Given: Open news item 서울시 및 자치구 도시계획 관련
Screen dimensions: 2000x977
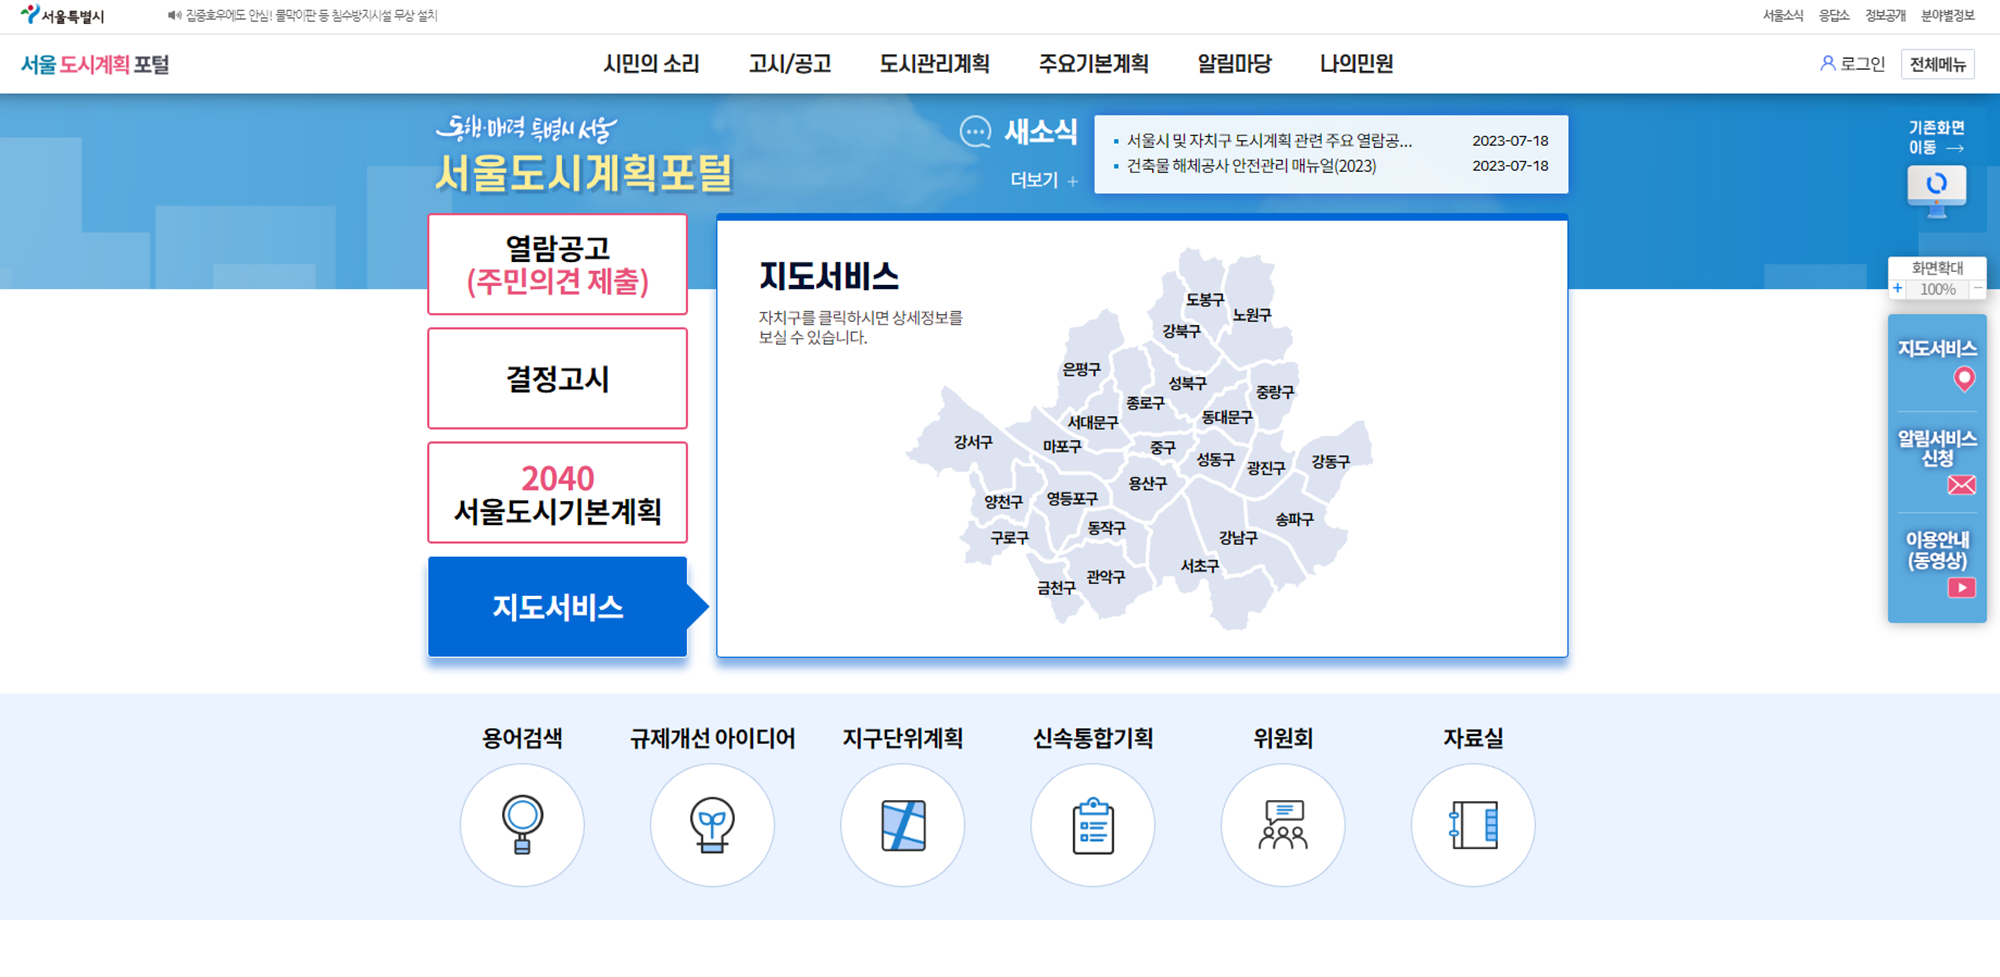Looking at the screenshot, I should point(1269,141).
